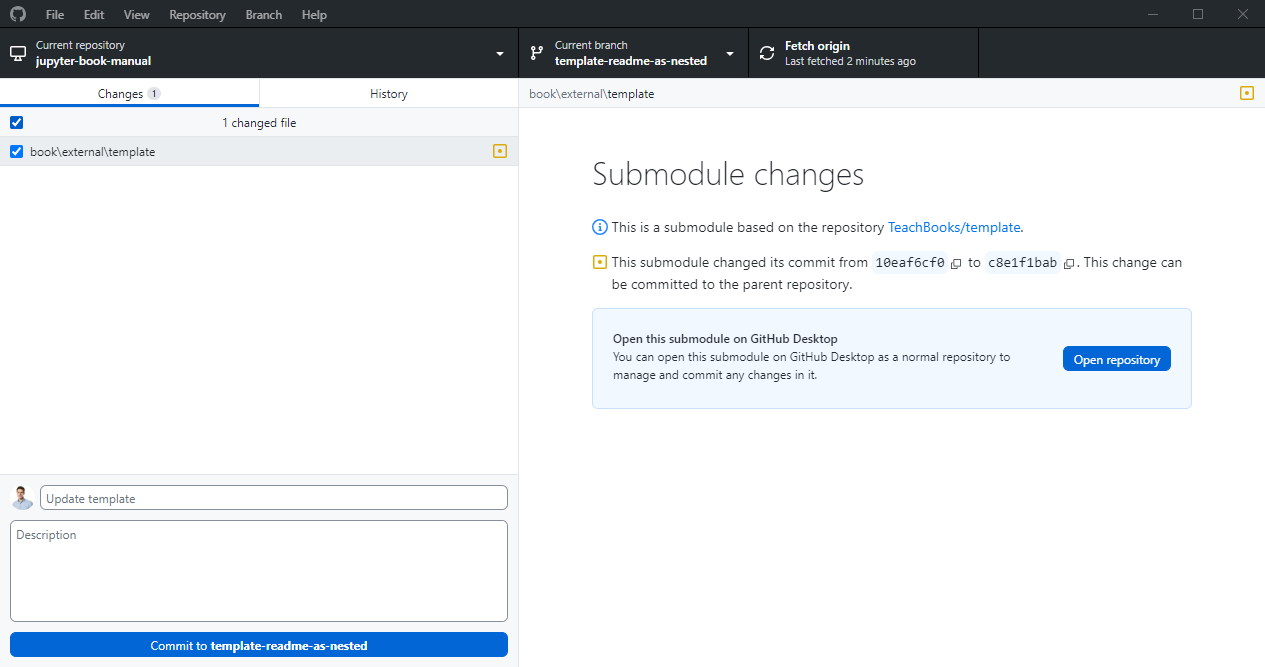Uncheck the book\external\template file checkbox

pos(16,151)
